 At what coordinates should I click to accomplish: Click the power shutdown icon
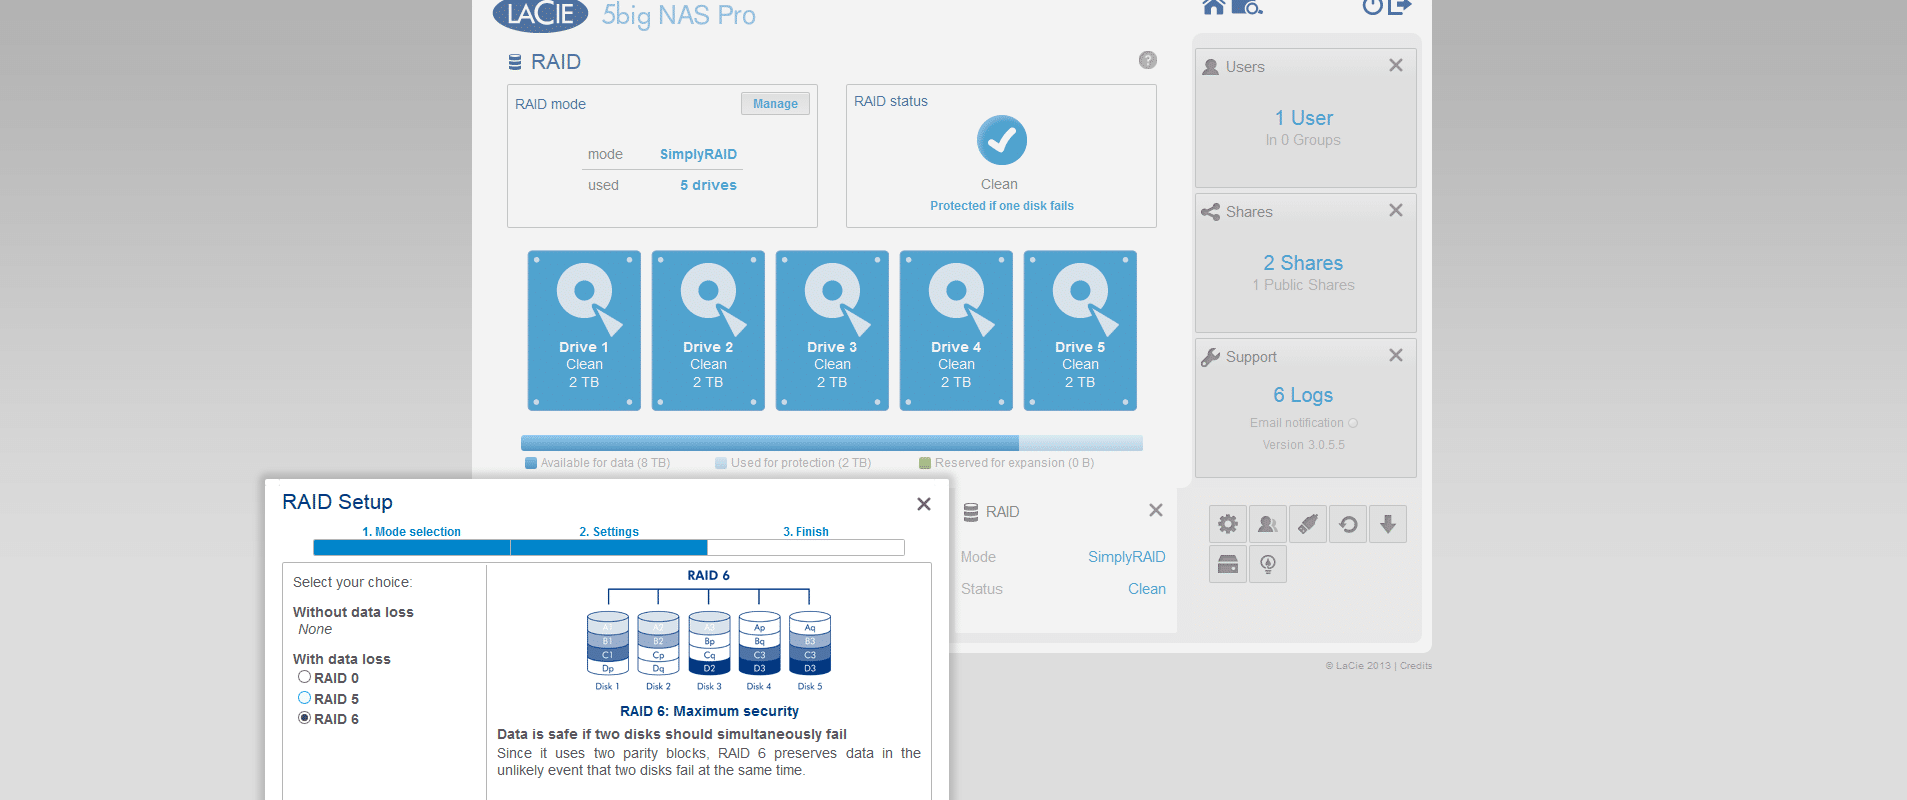click(1372, 6)
